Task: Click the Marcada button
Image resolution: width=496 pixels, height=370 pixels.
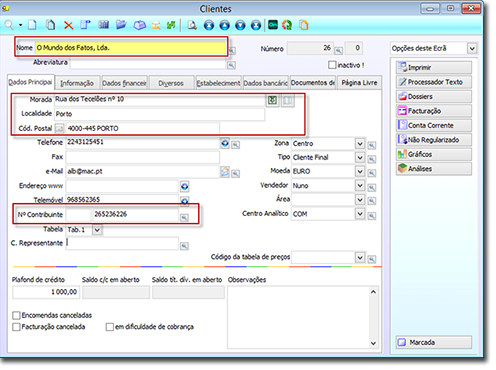Action: point(434,342)
